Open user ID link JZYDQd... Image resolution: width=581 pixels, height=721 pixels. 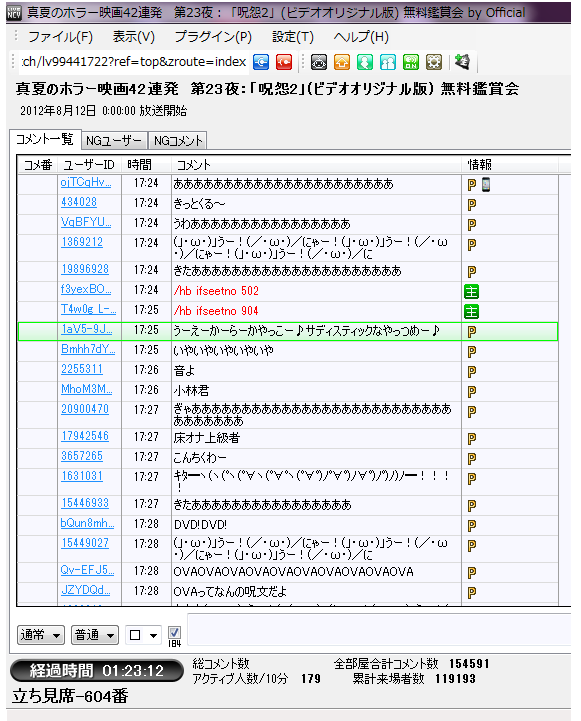85,590
